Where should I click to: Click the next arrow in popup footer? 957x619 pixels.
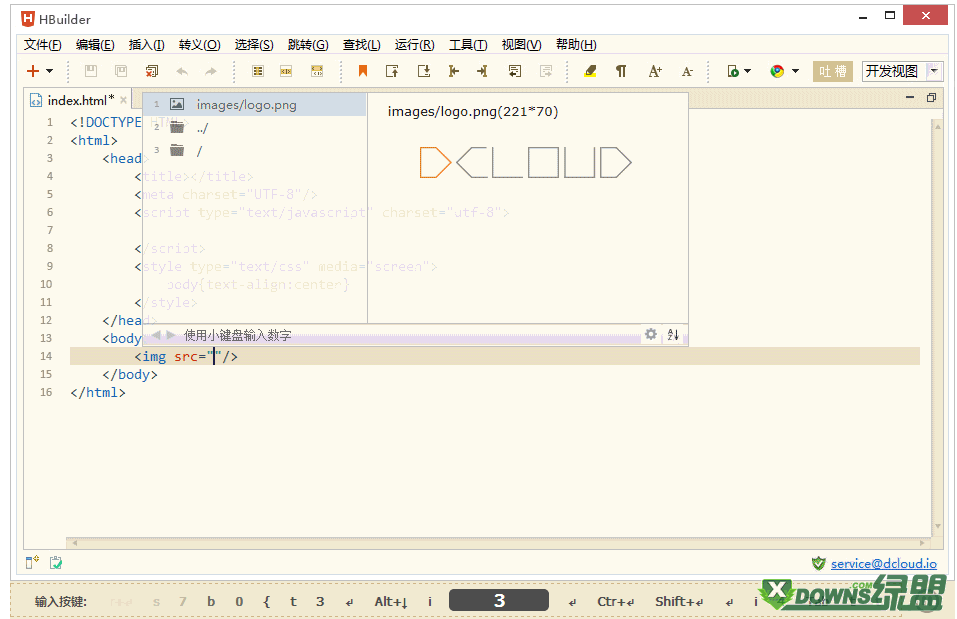[171, 335]
